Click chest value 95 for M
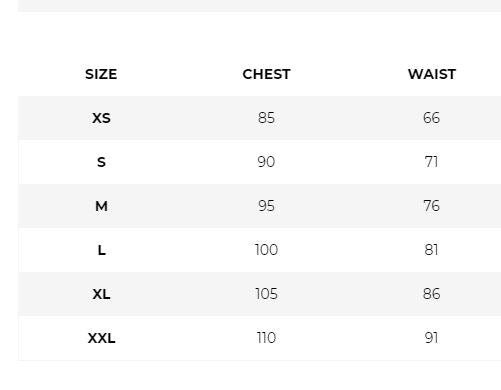Viewport: 501px width, 390px height. click(x=266, y=206)
